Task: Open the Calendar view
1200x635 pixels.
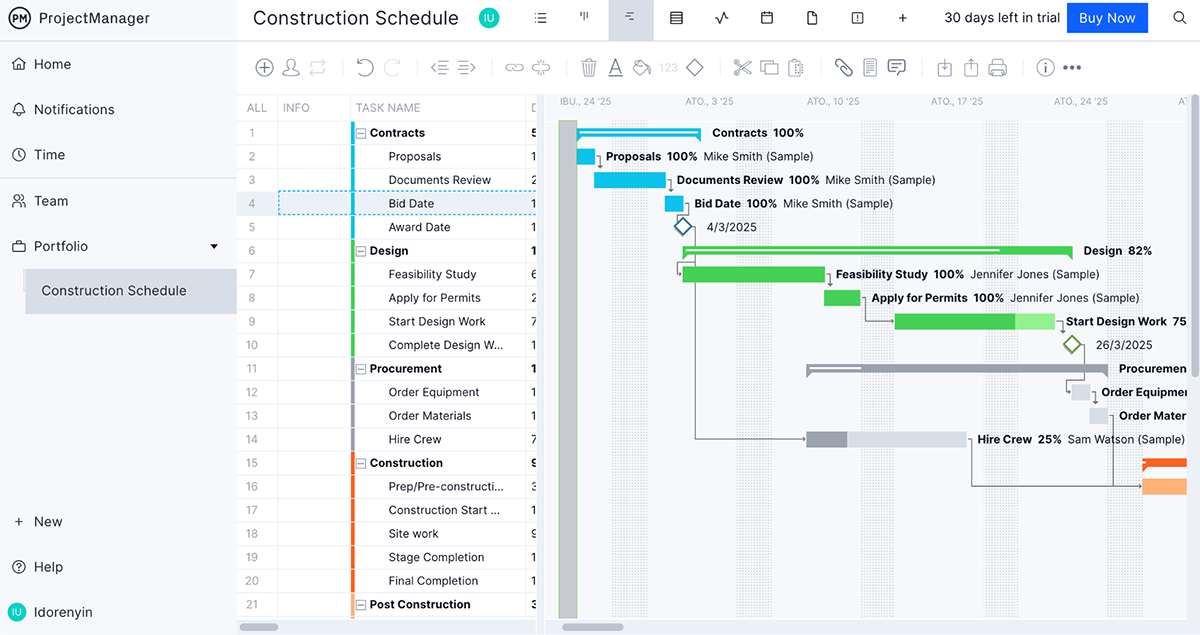Action: coord(766,18)
